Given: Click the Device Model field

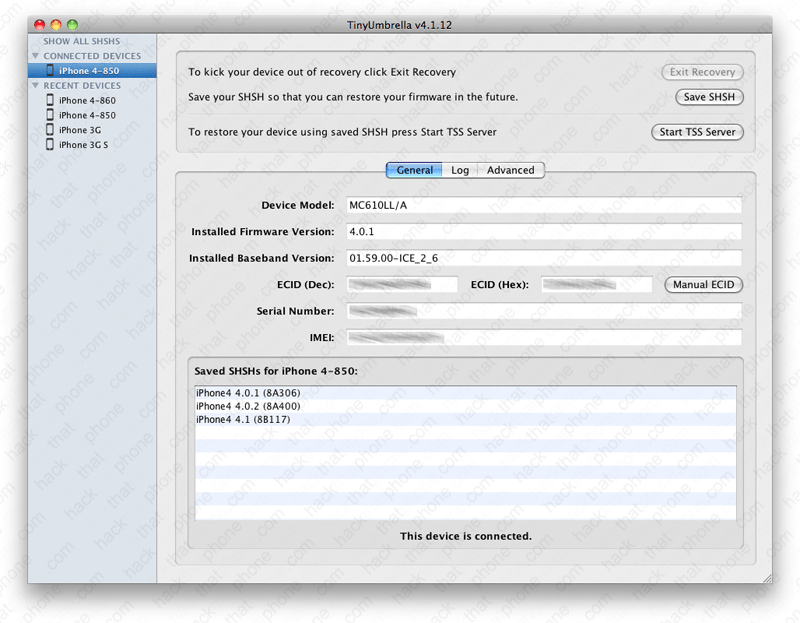Looking at the screenshot, I should (x=543, y=205).
